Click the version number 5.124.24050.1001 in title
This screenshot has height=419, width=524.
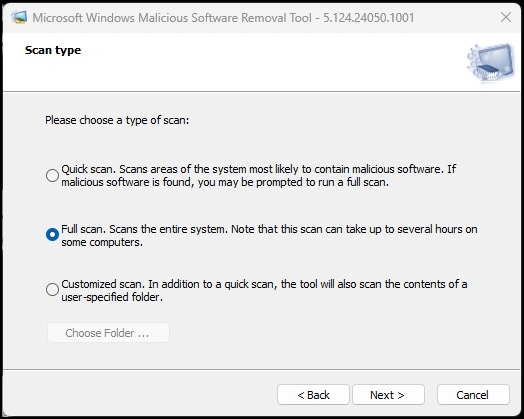point(369,17)
